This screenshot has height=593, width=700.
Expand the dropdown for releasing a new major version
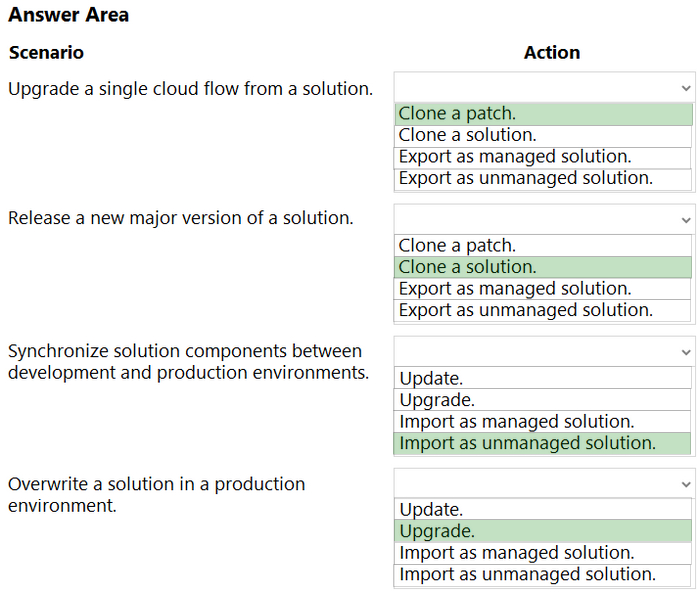(544, 219)
